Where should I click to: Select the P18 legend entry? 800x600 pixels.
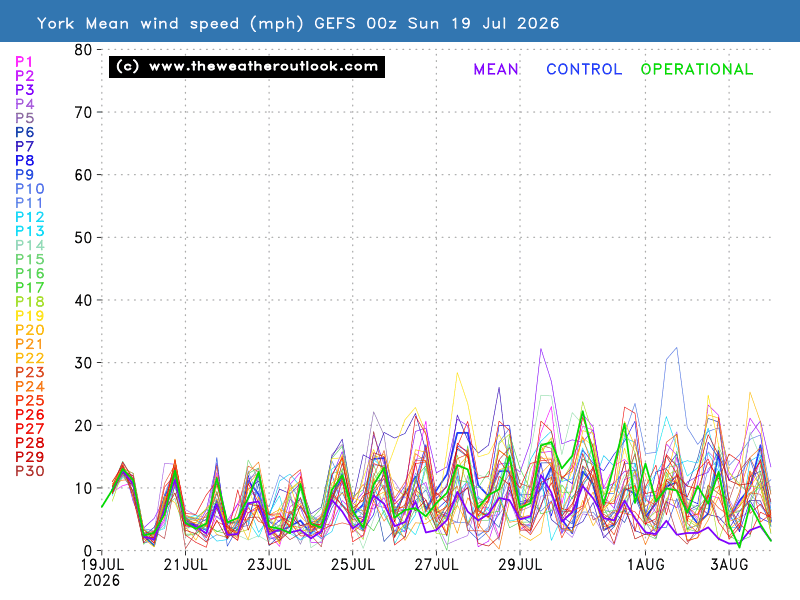pyautogui.click(x=30, y=302)
